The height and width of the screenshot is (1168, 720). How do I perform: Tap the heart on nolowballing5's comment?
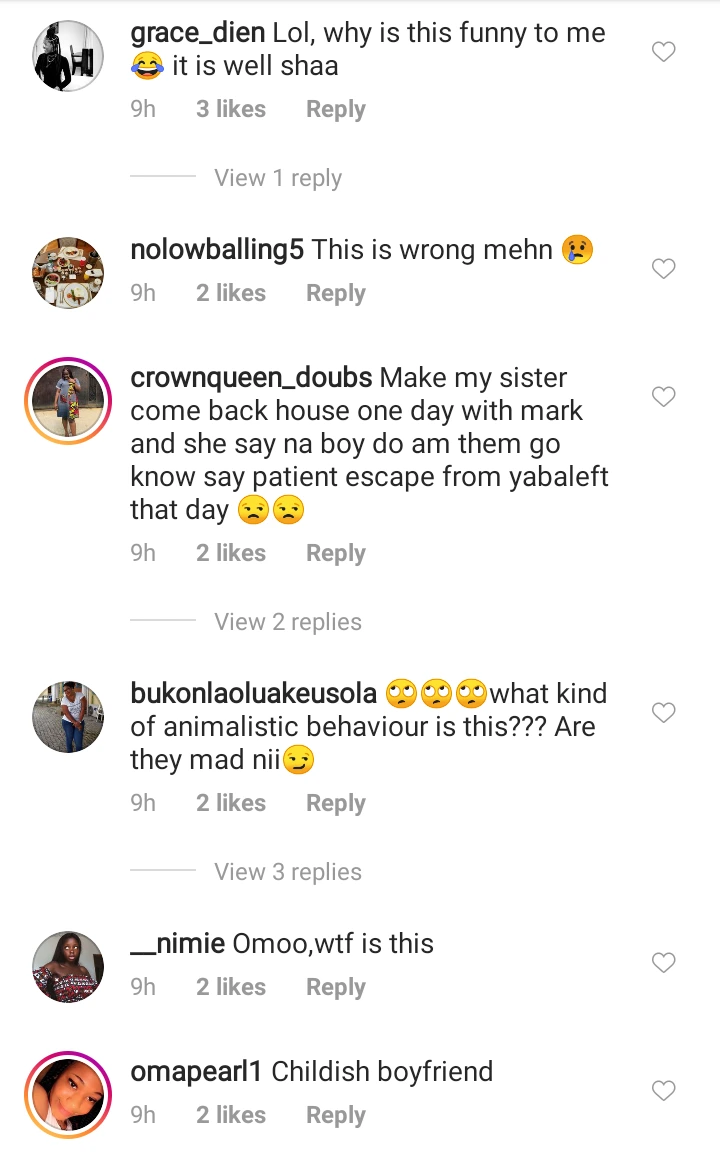(664, 268)
